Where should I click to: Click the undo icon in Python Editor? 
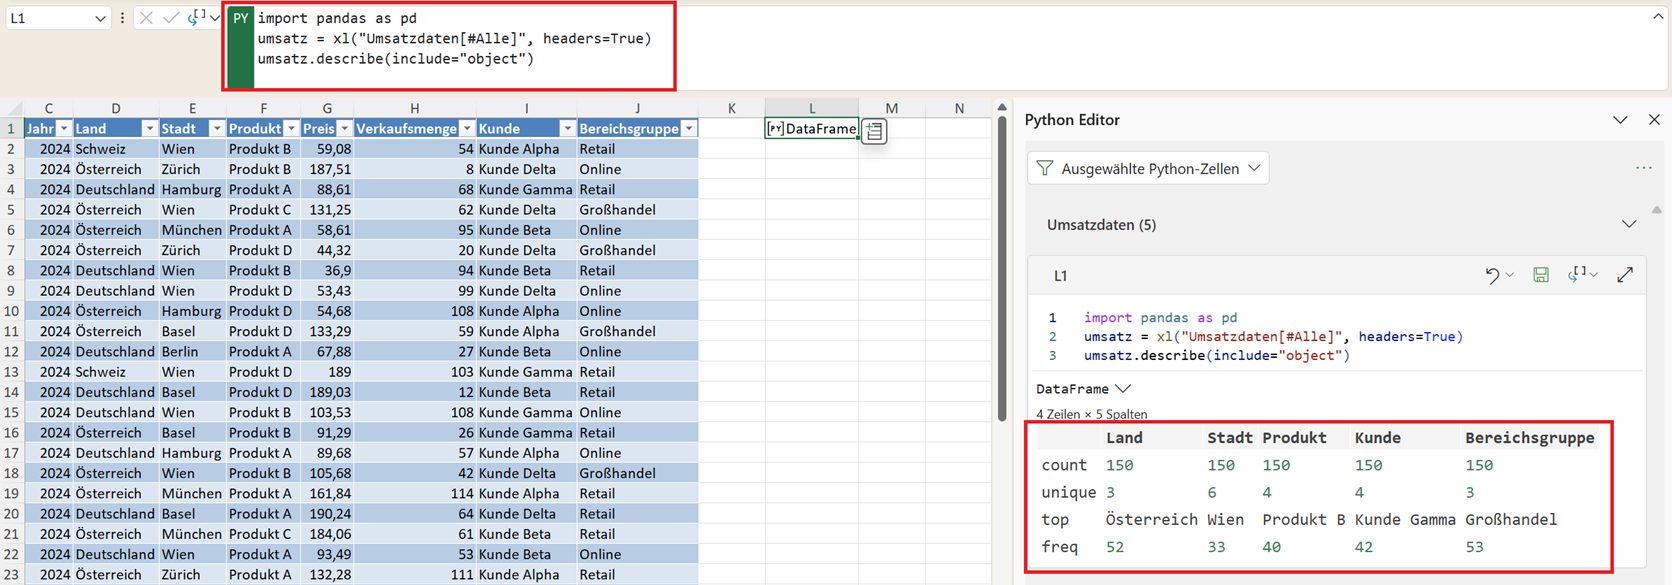pyautogui.click(x=1492, y=275)
